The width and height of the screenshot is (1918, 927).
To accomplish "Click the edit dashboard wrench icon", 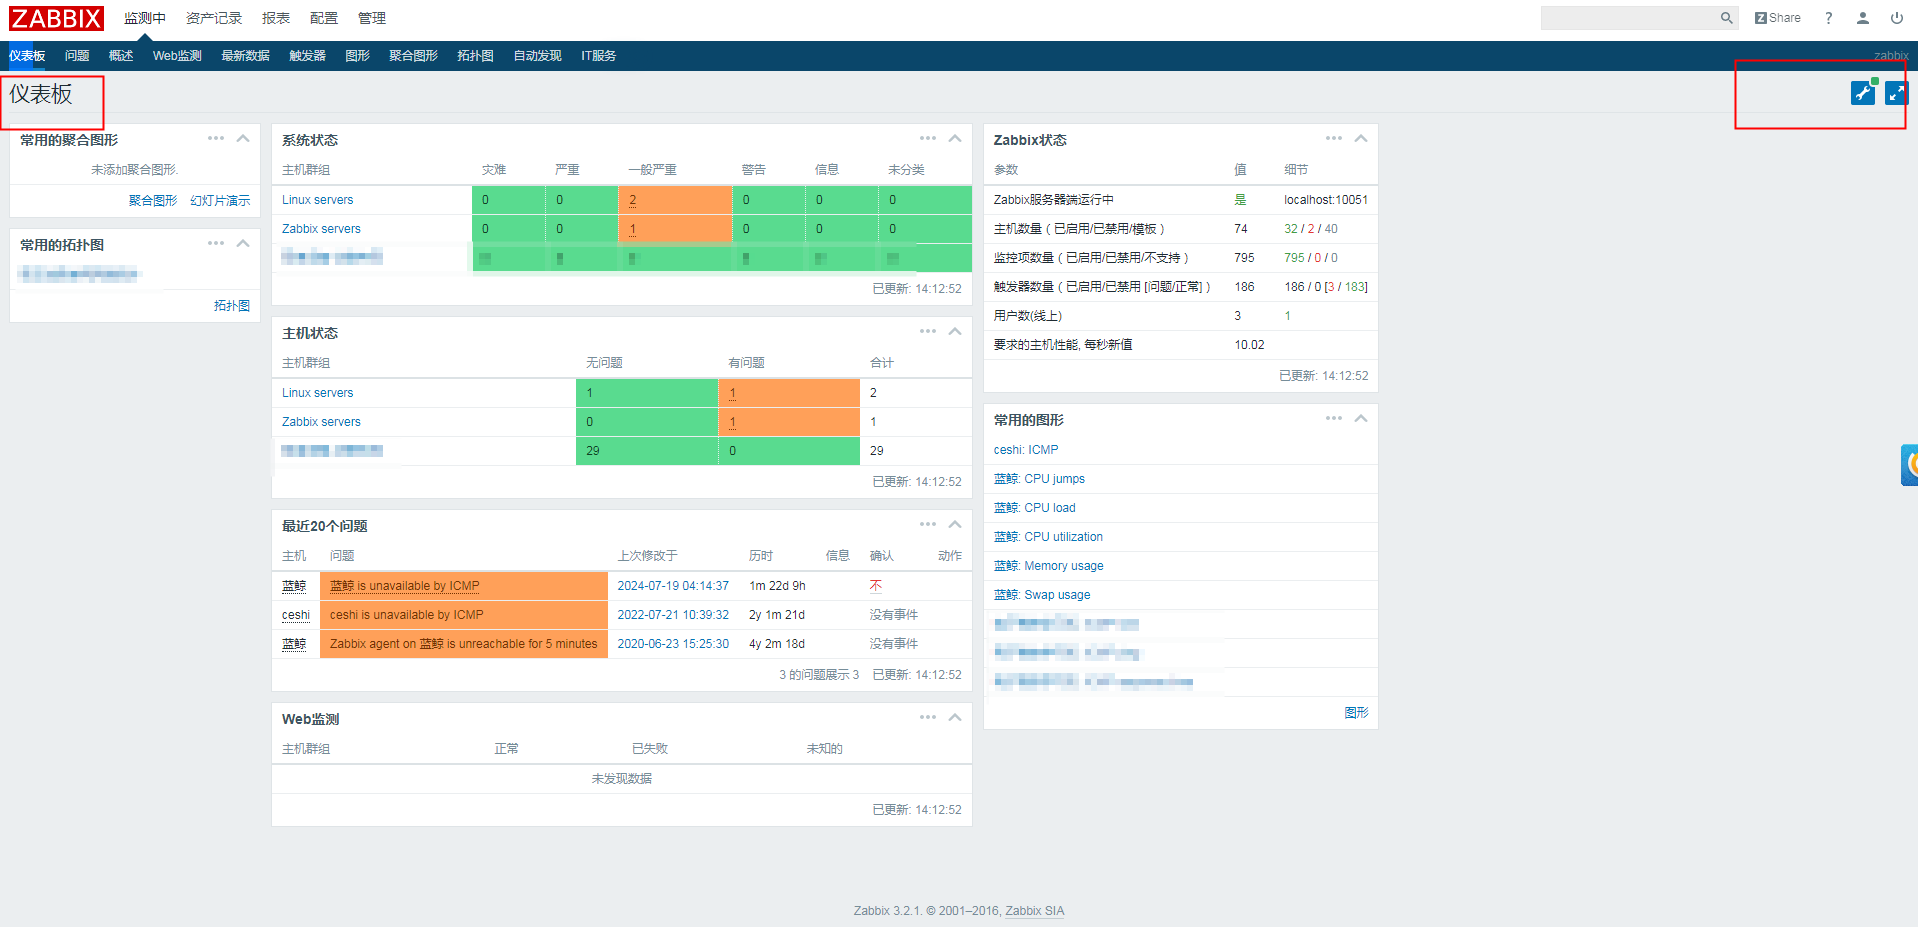I will pyautogui.click(x=1862, y=93).
